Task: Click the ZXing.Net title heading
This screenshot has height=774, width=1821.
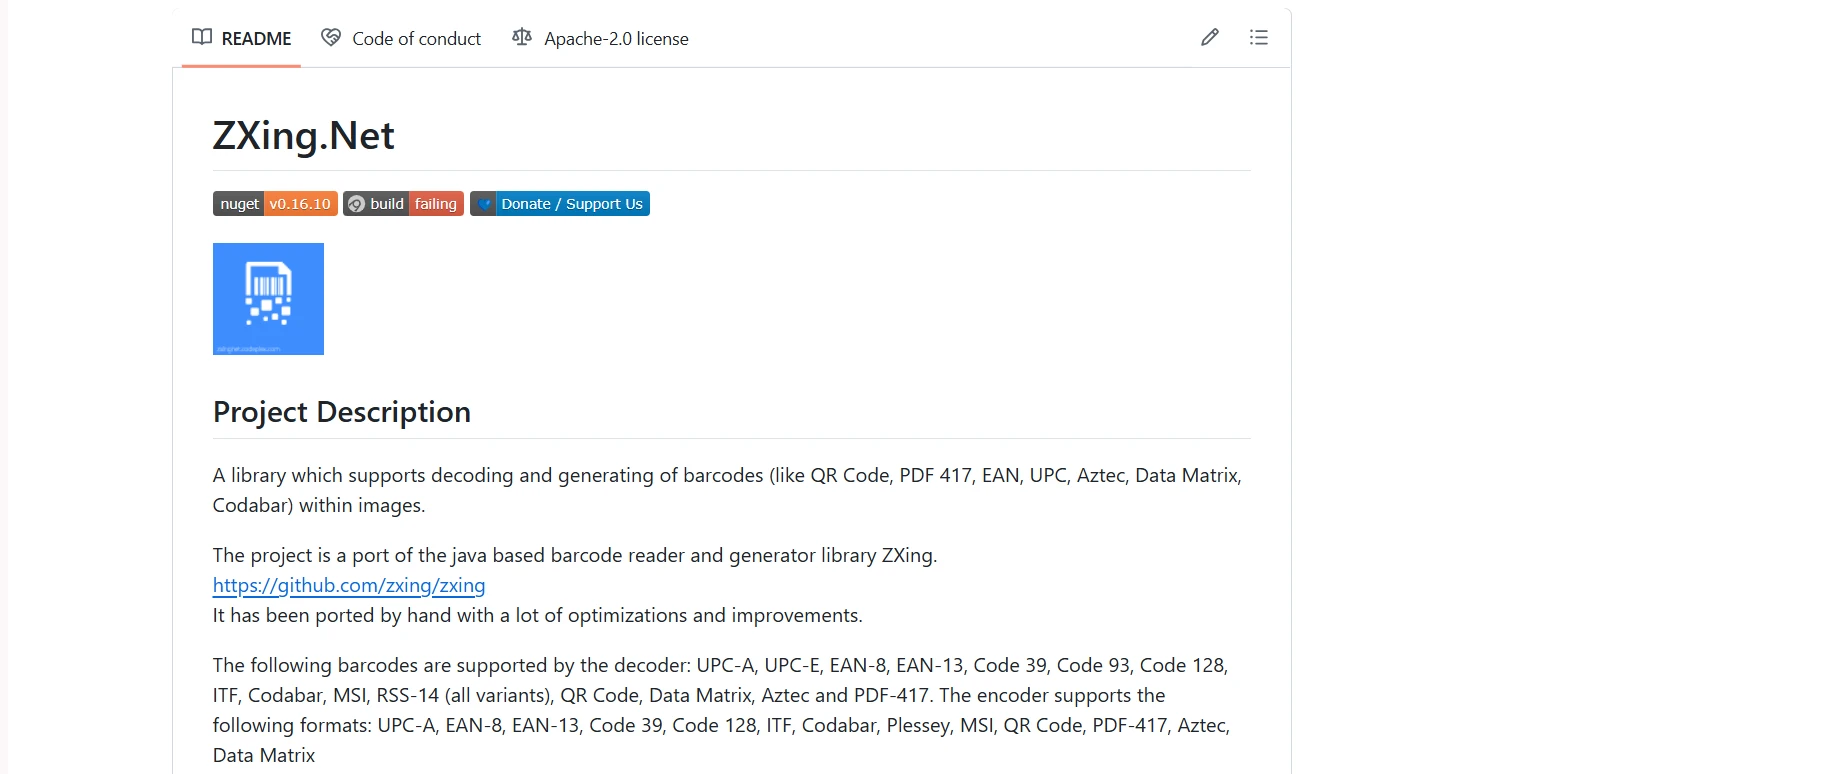Action: (x=303, y=135)
